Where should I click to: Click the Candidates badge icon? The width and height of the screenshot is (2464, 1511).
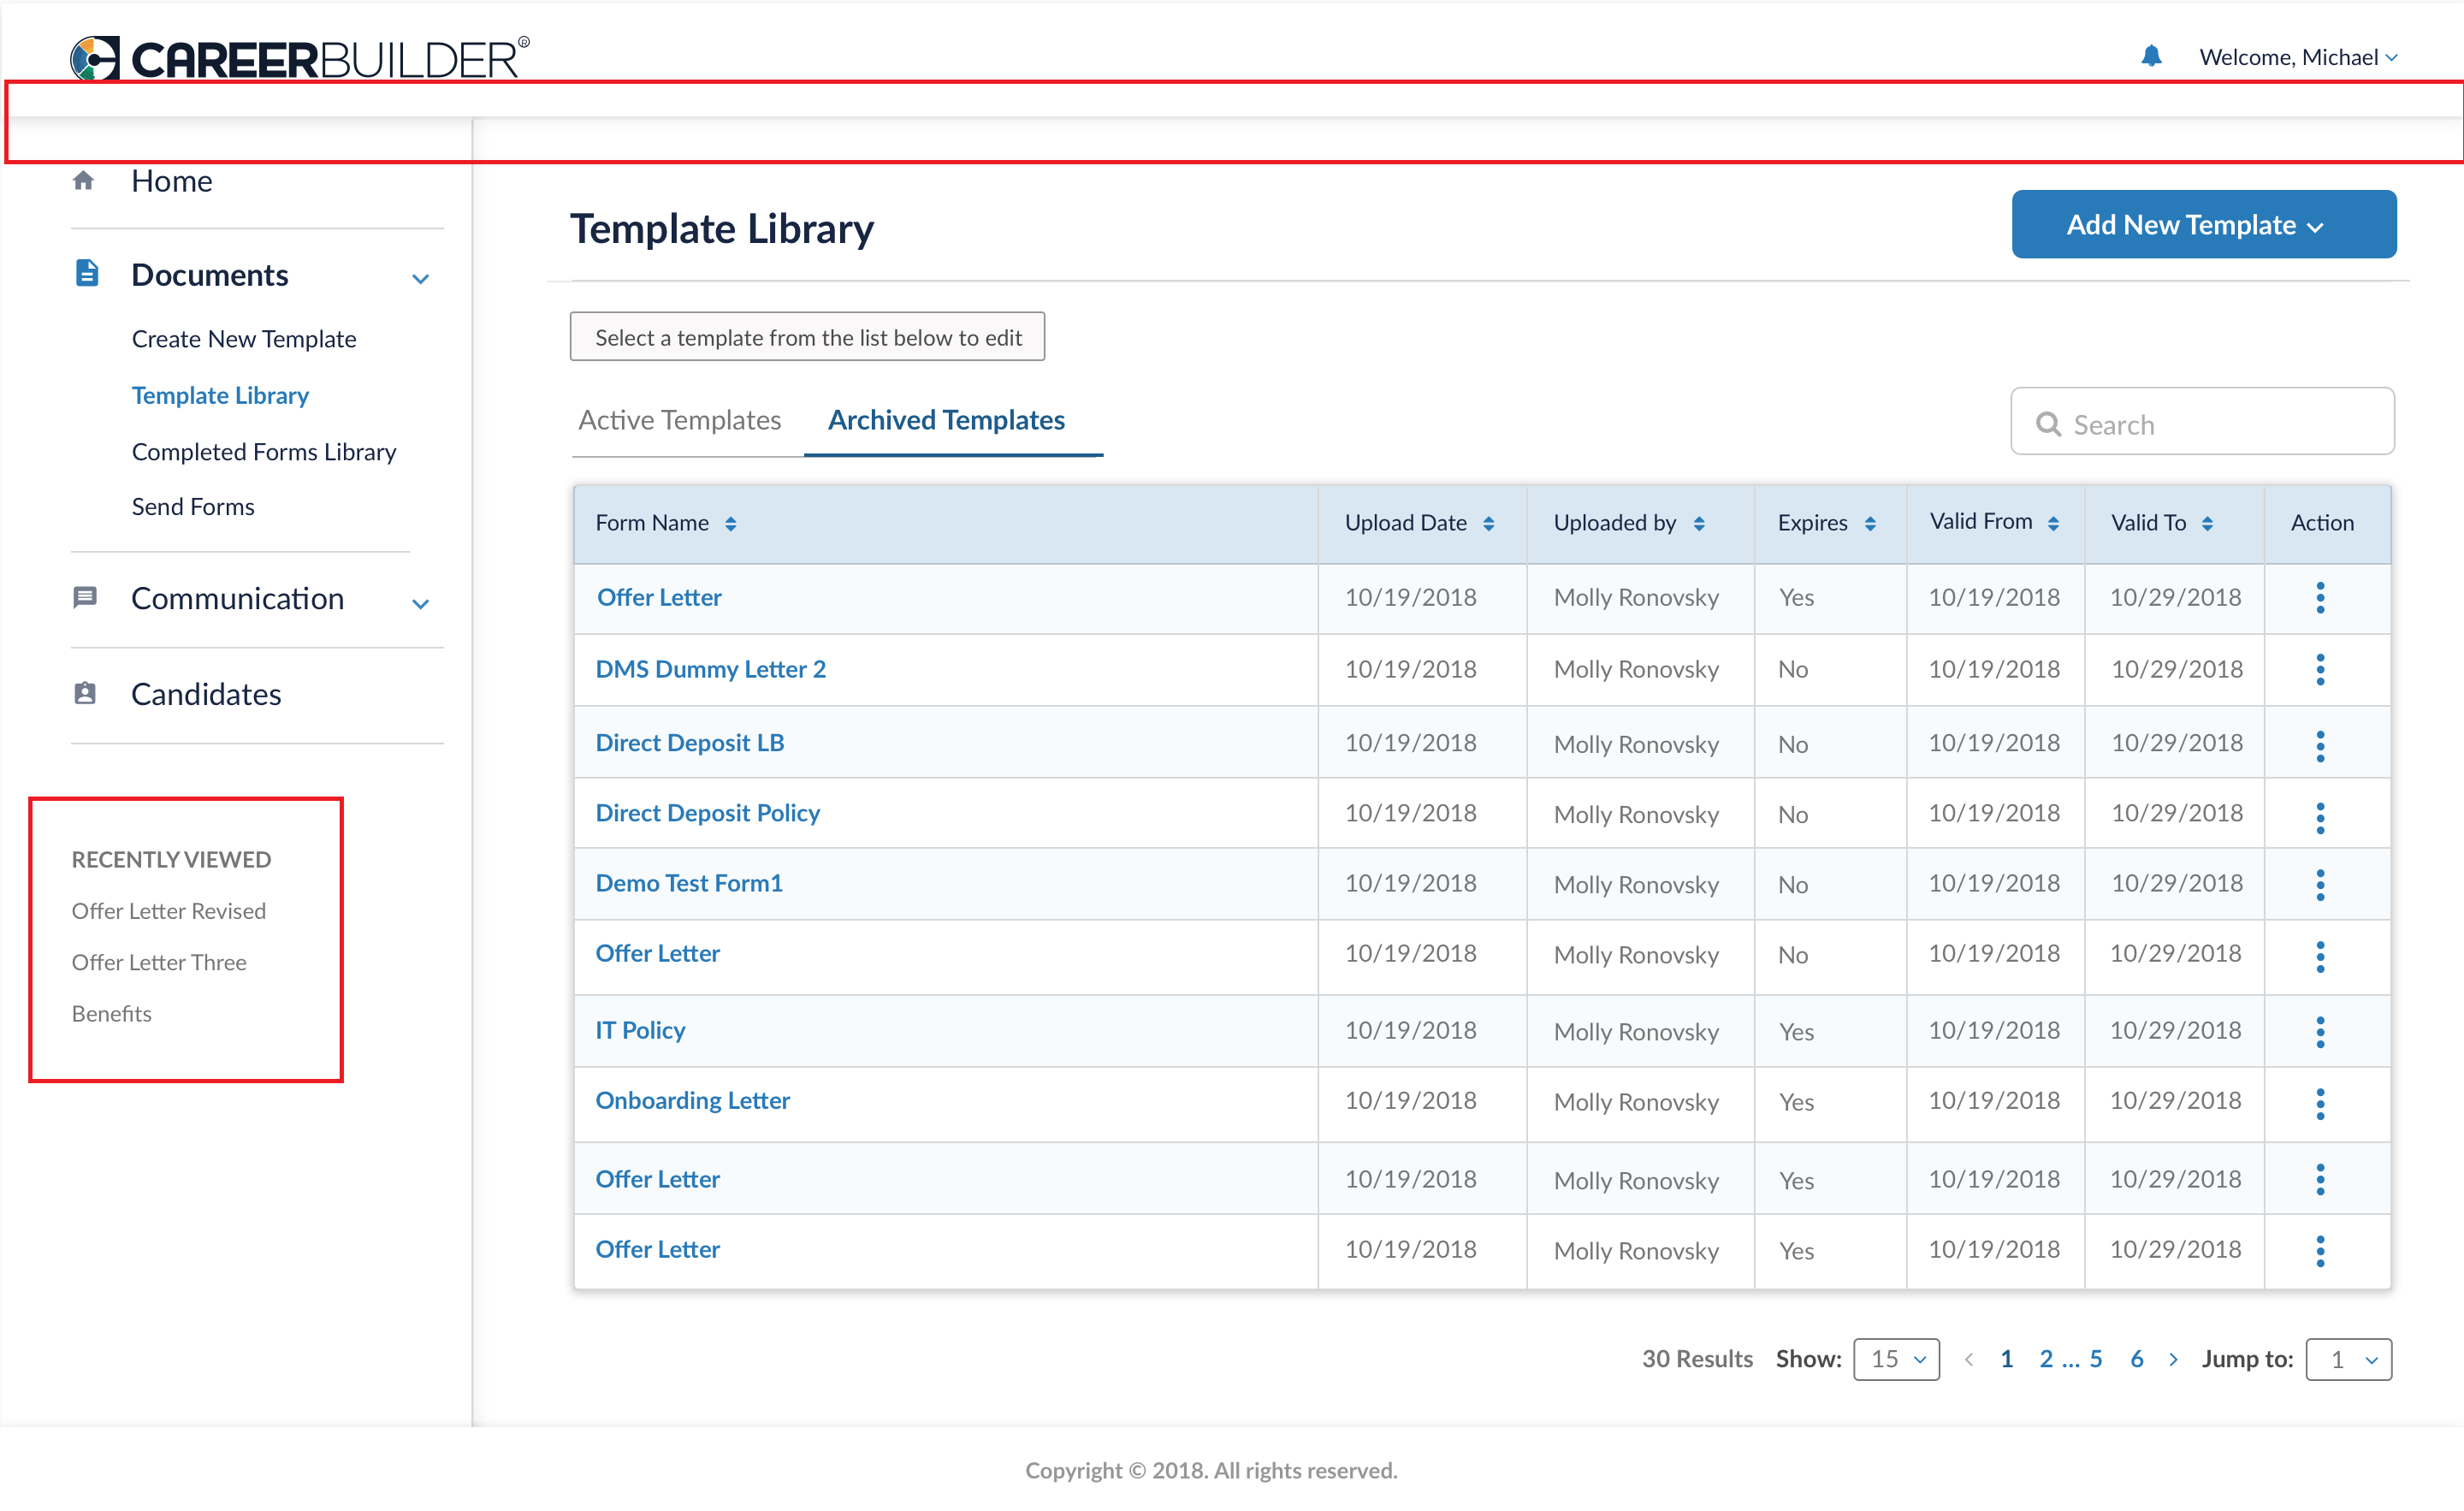tap(85, 693)
